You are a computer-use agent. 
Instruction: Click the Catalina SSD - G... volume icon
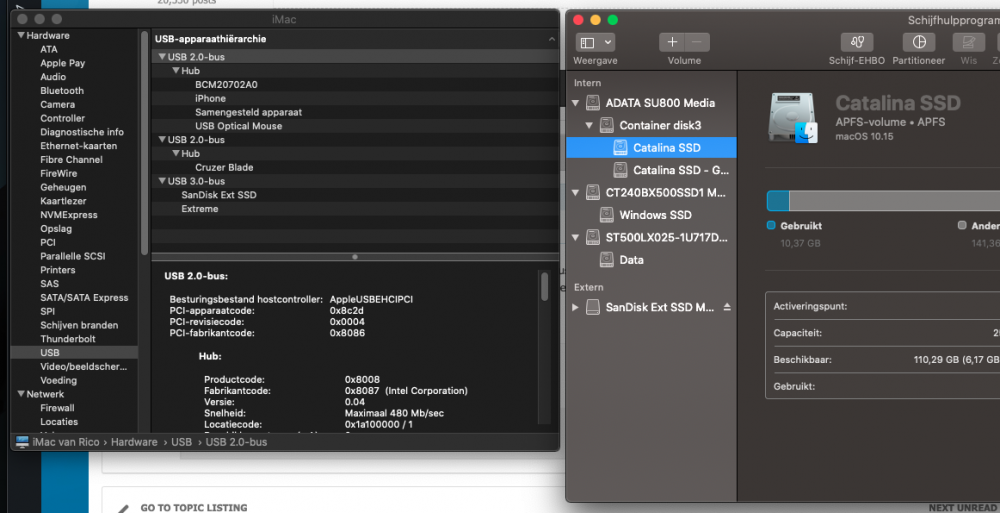[x=620, y=170]
